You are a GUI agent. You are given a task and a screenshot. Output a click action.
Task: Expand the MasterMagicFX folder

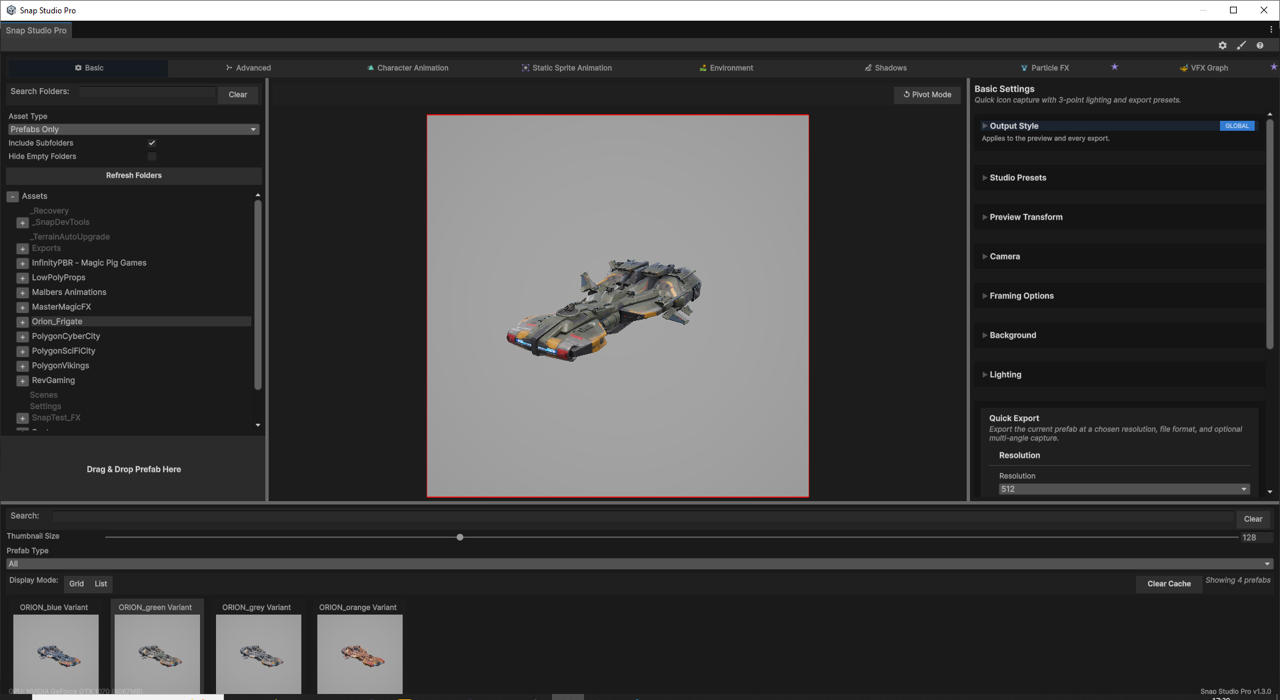[22, 307]
